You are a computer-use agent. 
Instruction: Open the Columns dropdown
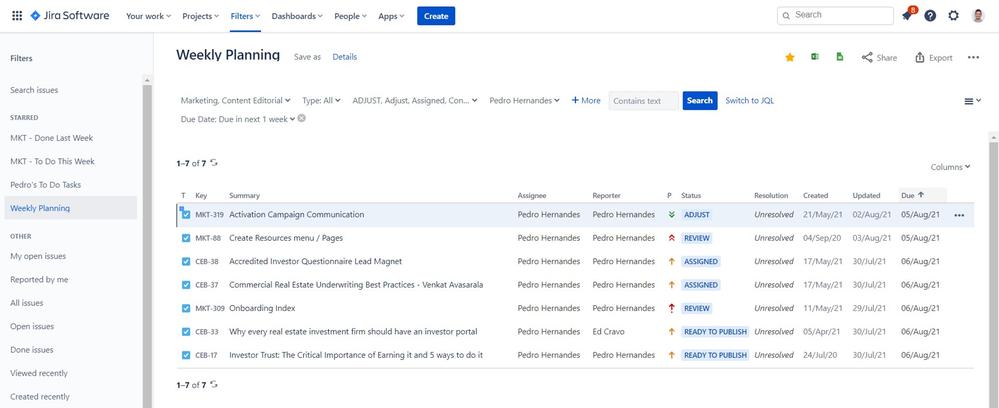coord(951,167)
